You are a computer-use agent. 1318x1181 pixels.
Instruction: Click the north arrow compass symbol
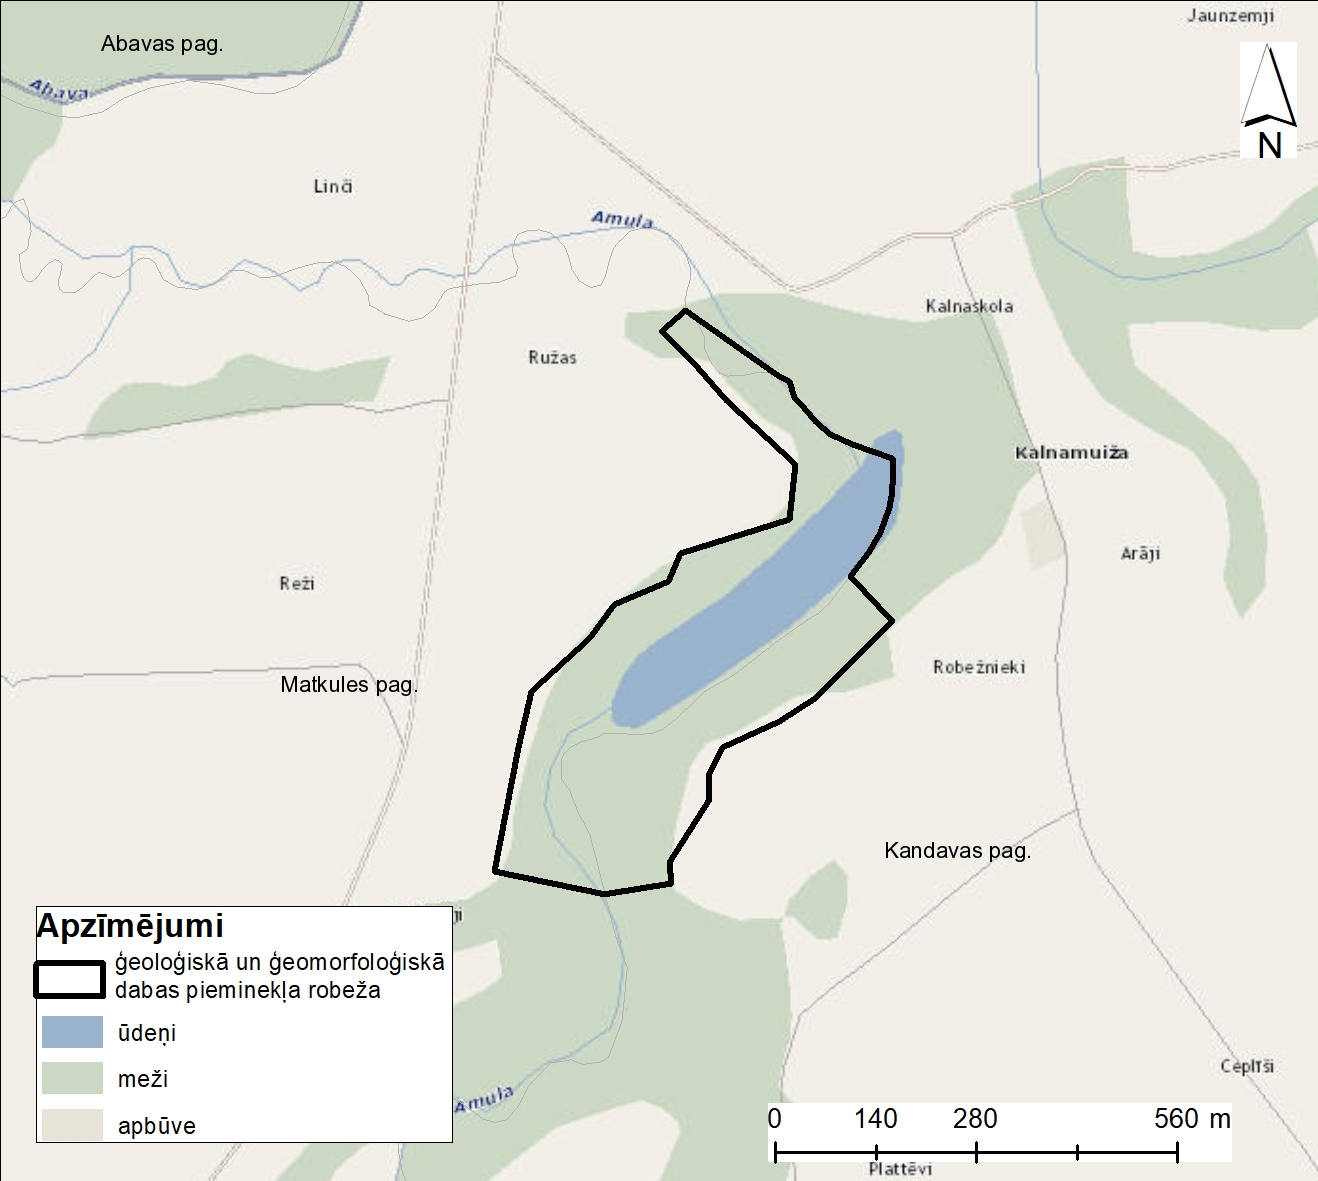1268,100
